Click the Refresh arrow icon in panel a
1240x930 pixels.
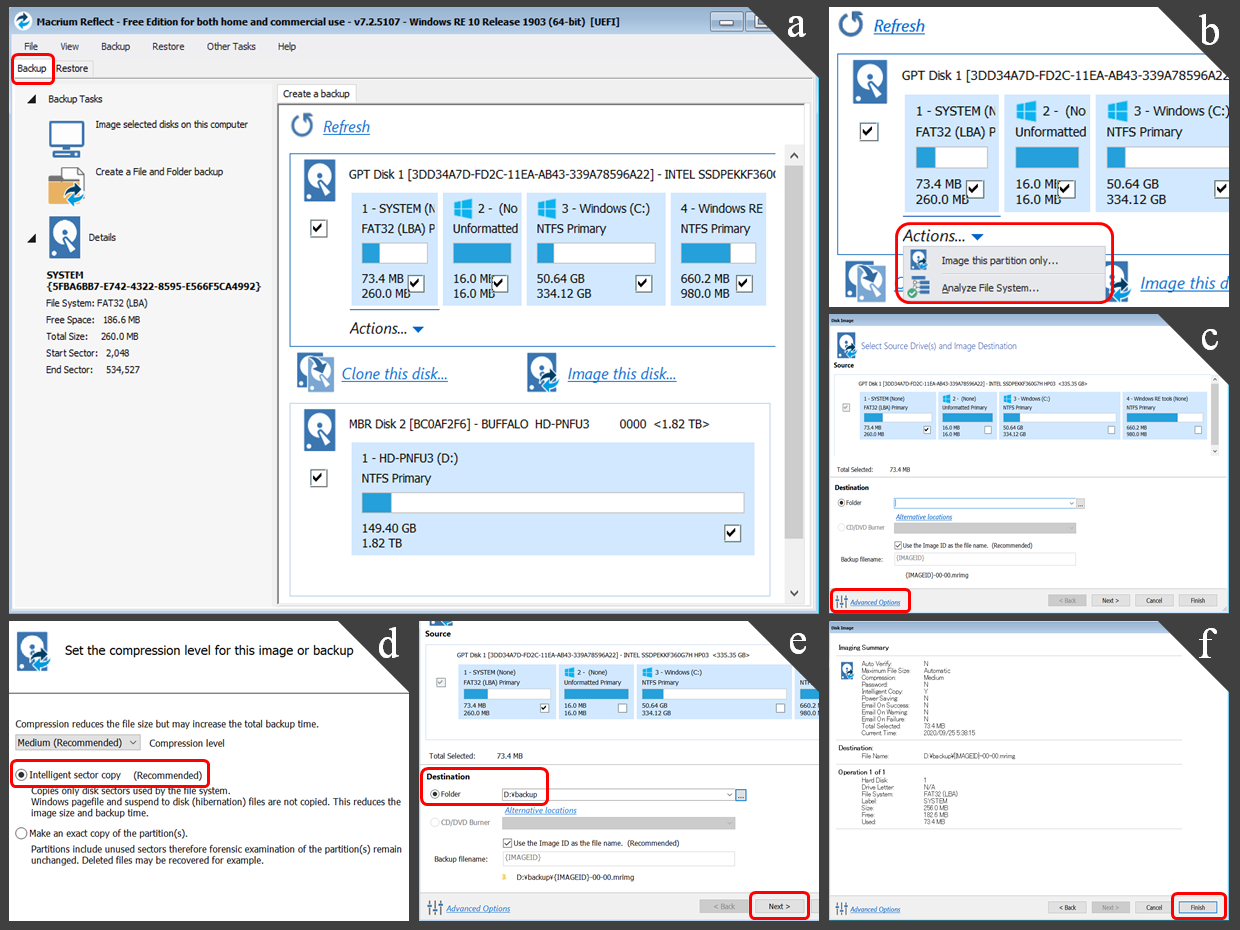click(x=302, y=126)
